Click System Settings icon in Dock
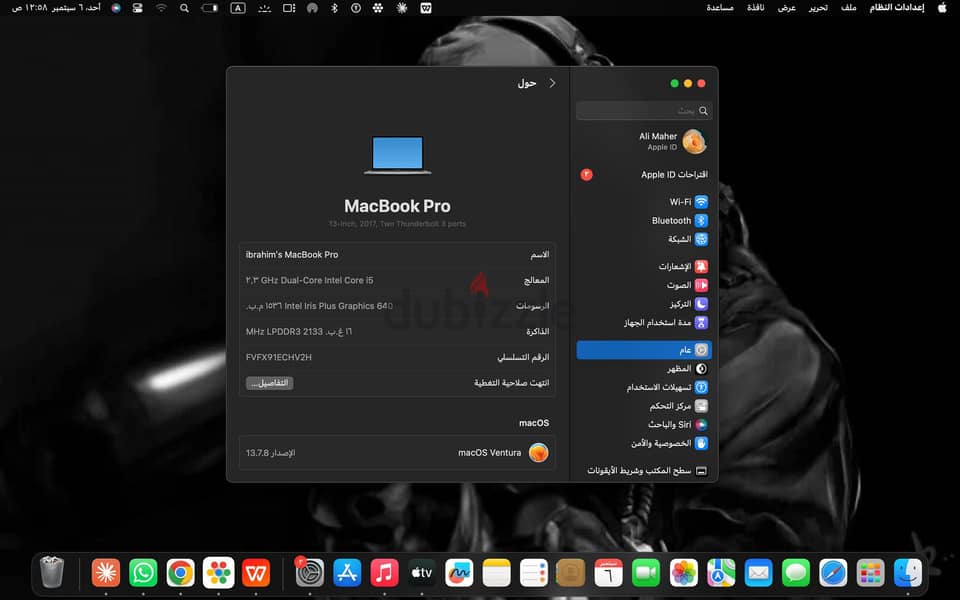960x600 pixels. [310, 574]
